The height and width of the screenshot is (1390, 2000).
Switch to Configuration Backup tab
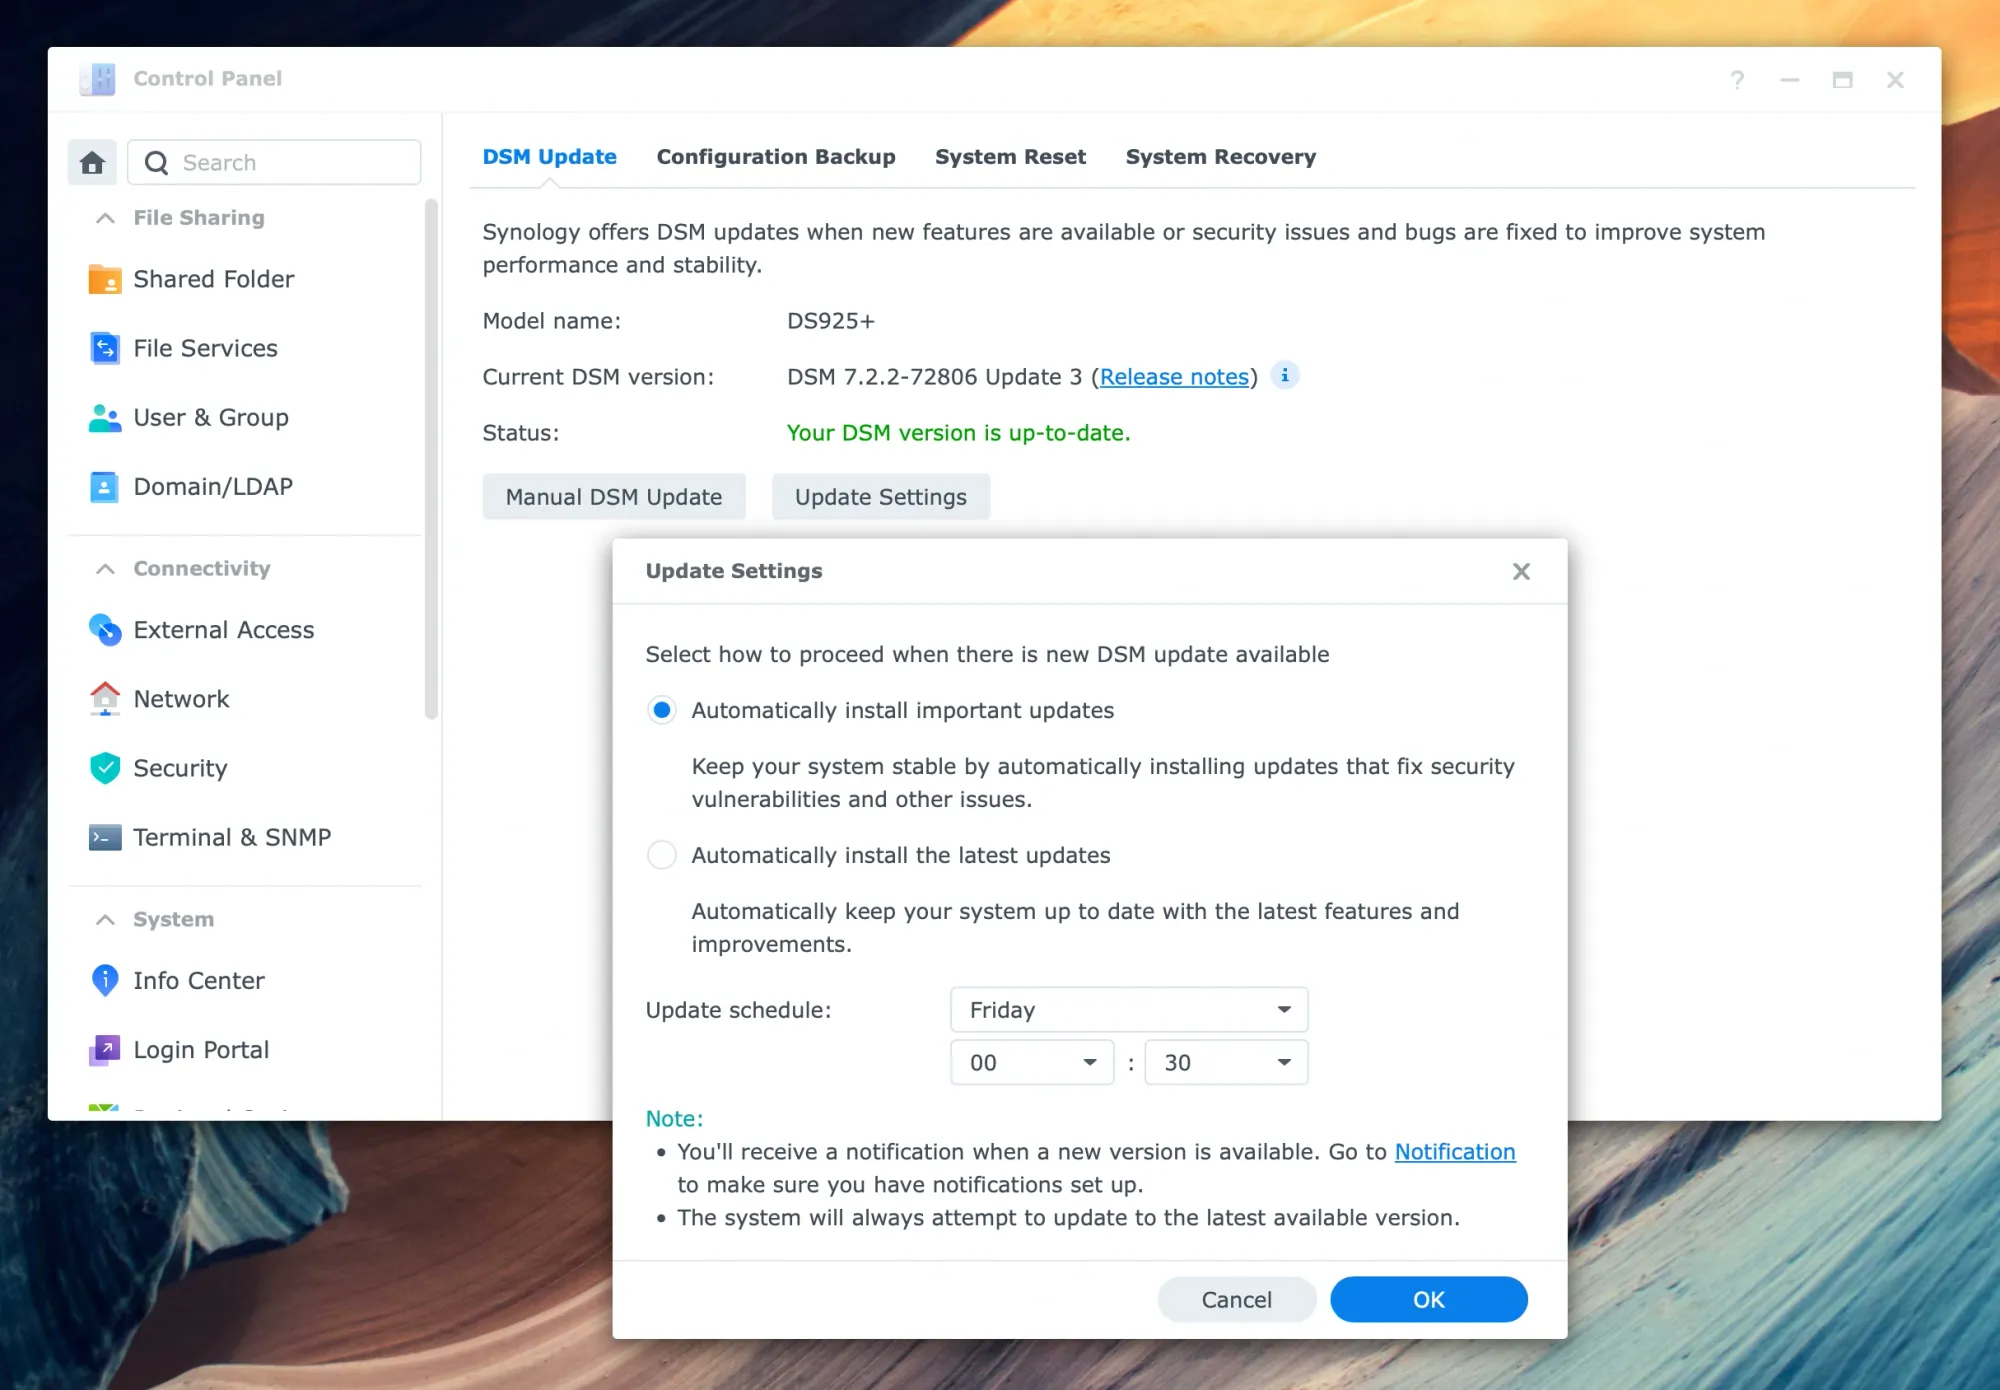(x=776, y=157)
